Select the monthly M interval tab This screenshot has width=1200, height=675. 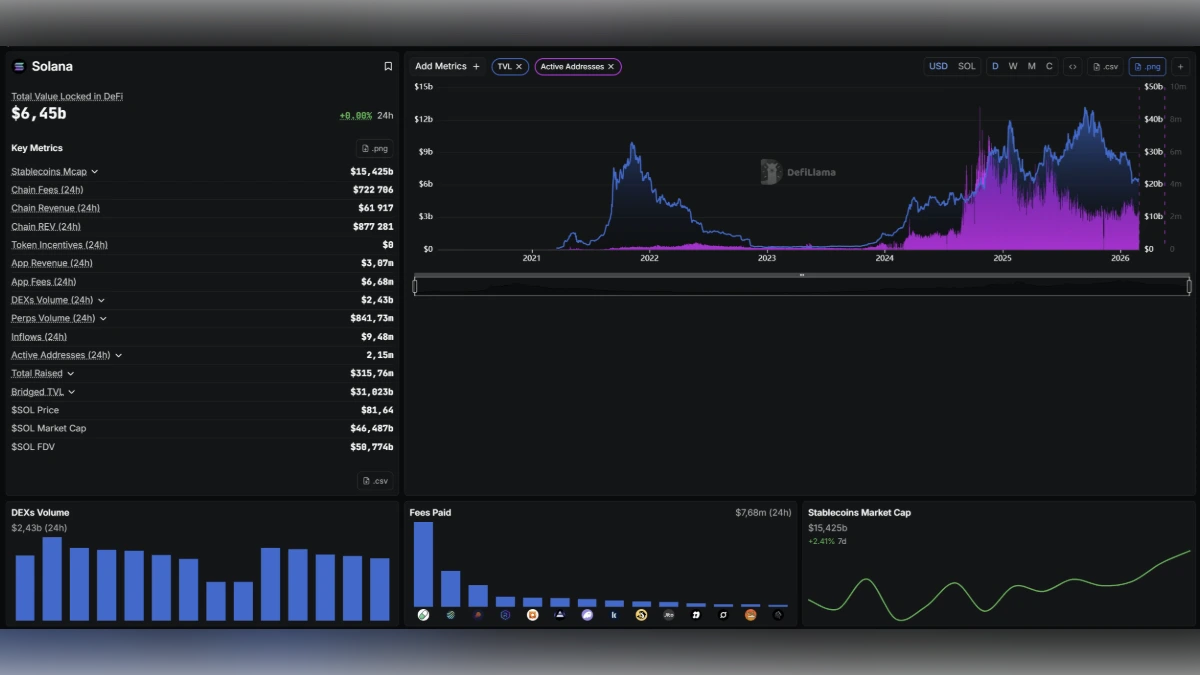[1030, 66]
